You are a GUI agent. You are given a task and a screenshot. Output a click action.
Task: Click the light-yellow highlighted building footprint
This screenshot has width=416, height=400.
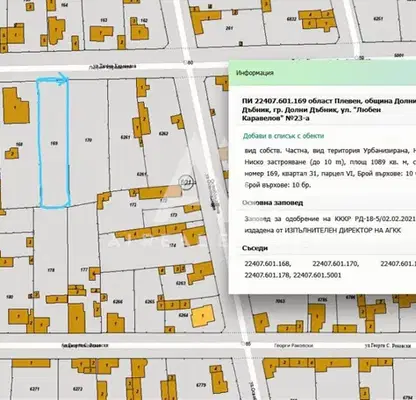(x=202, y=316)
